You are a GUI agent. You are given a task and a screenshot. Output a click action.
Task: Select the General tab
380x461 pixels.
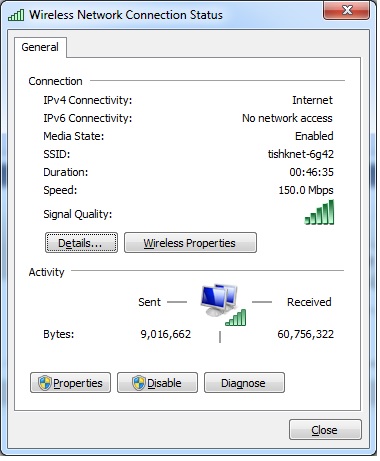point(40,47)
